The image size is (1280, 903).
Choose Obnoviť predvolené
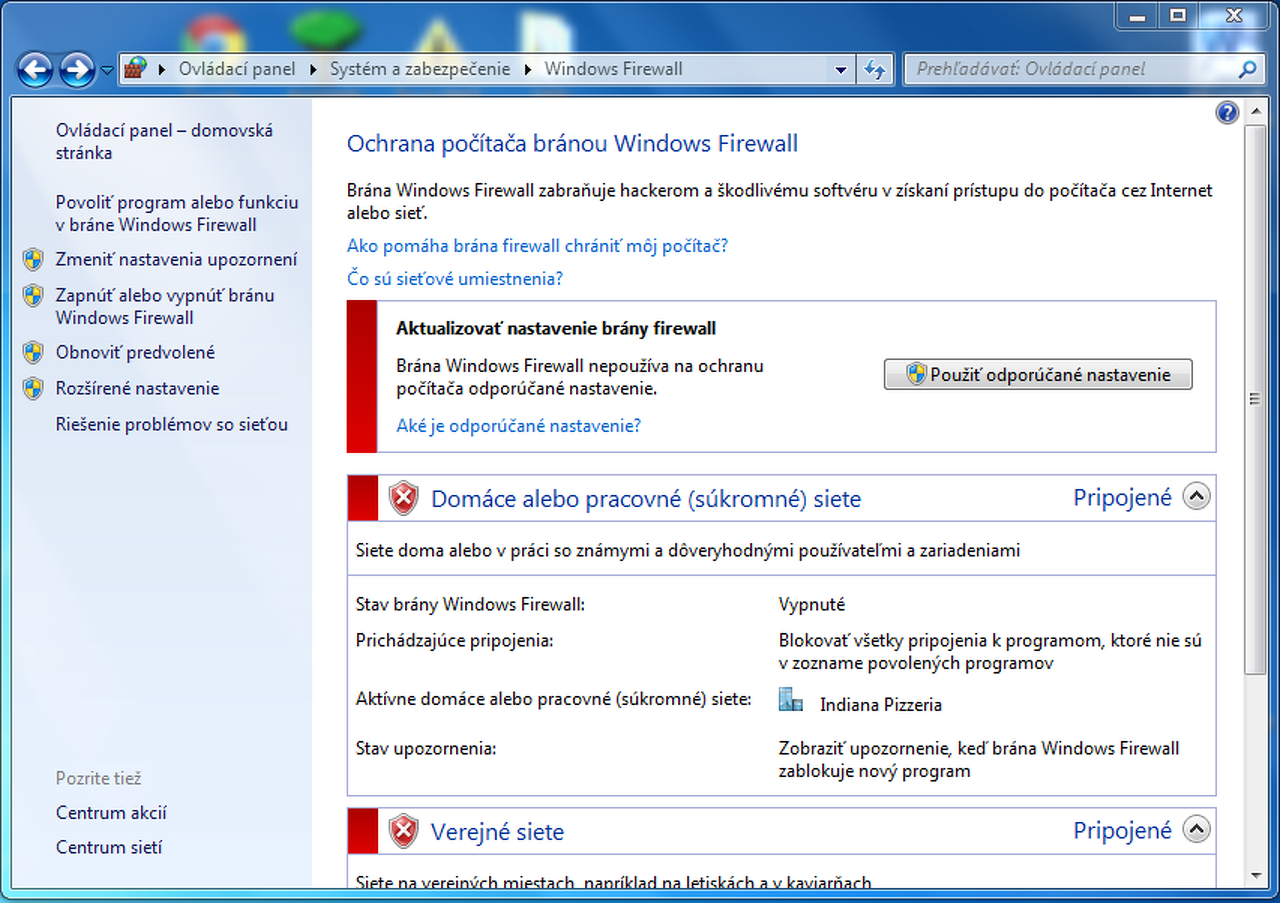tap(135, 352)
